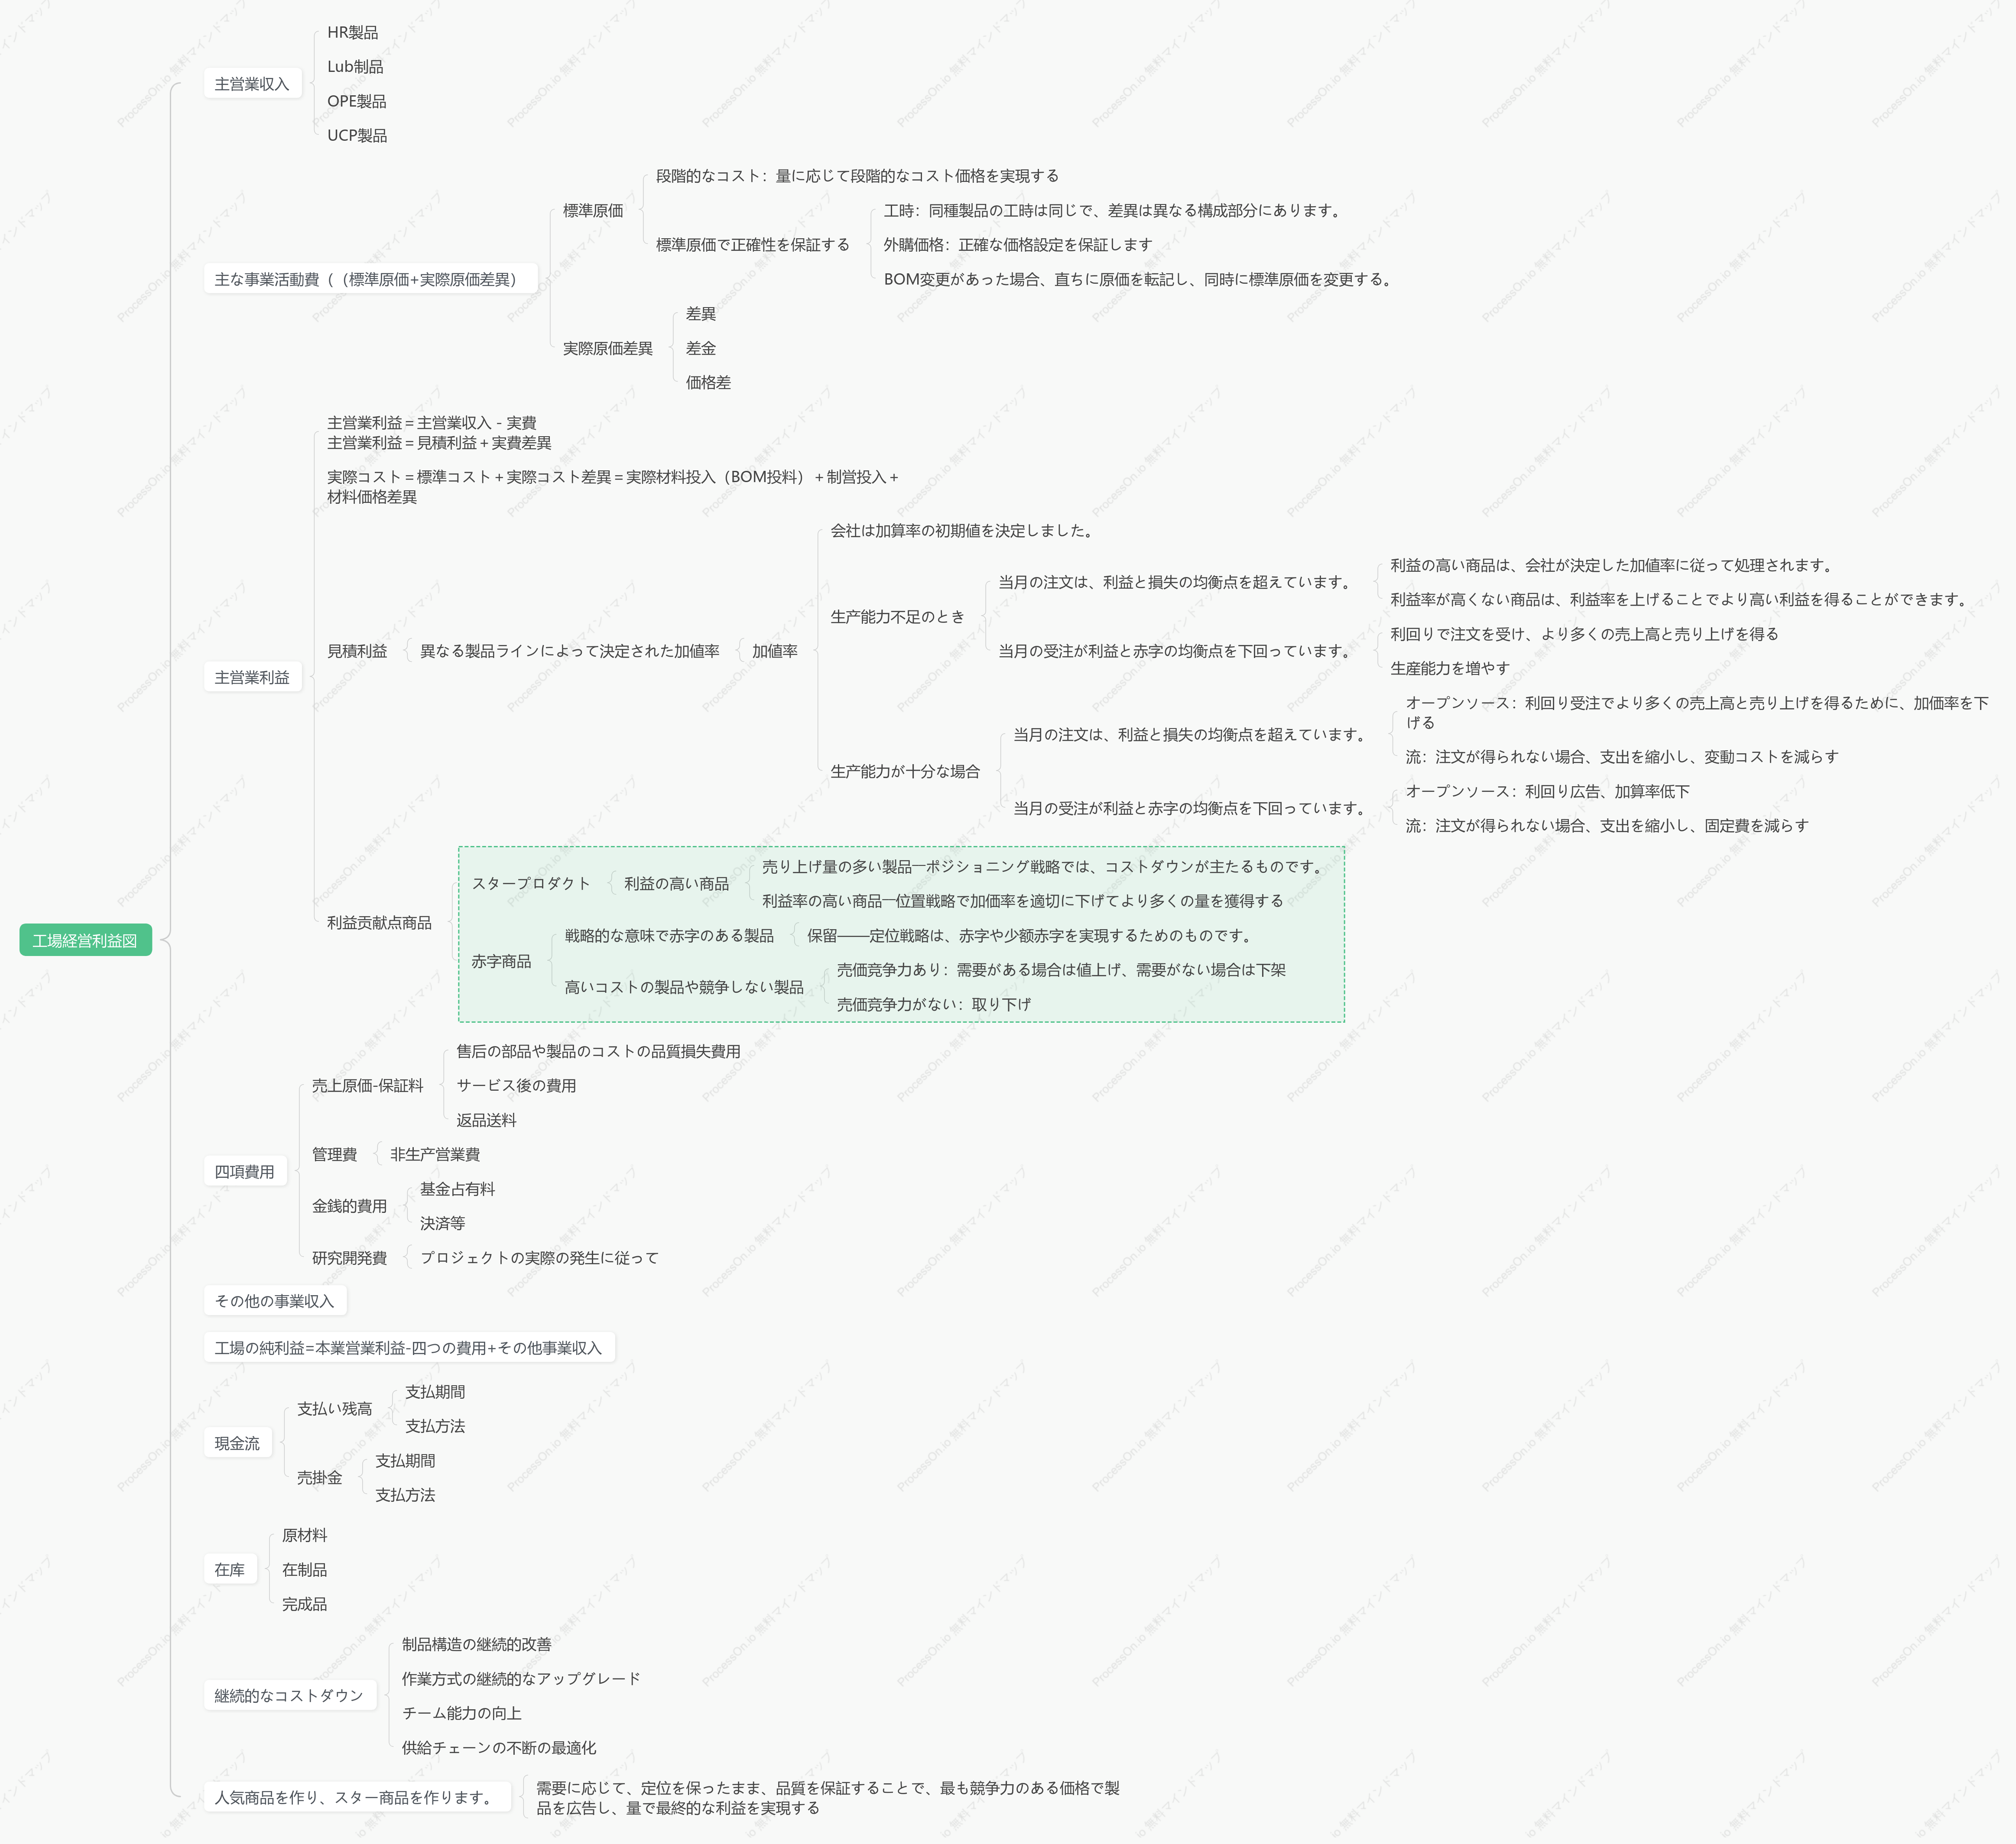2016x1844 pixels.
Task: Click the サービス後の費用 leaf
Action: [516, 1085]
